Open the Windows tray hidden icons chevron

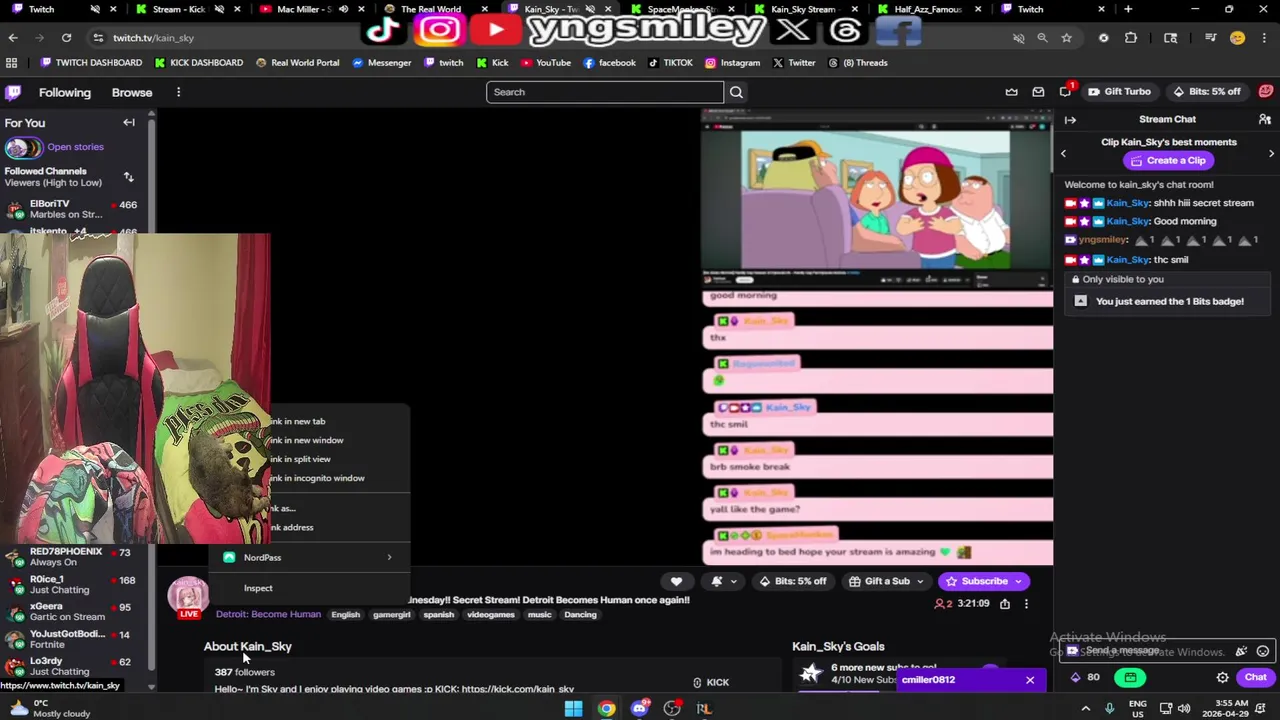[x=1086, y=708]
